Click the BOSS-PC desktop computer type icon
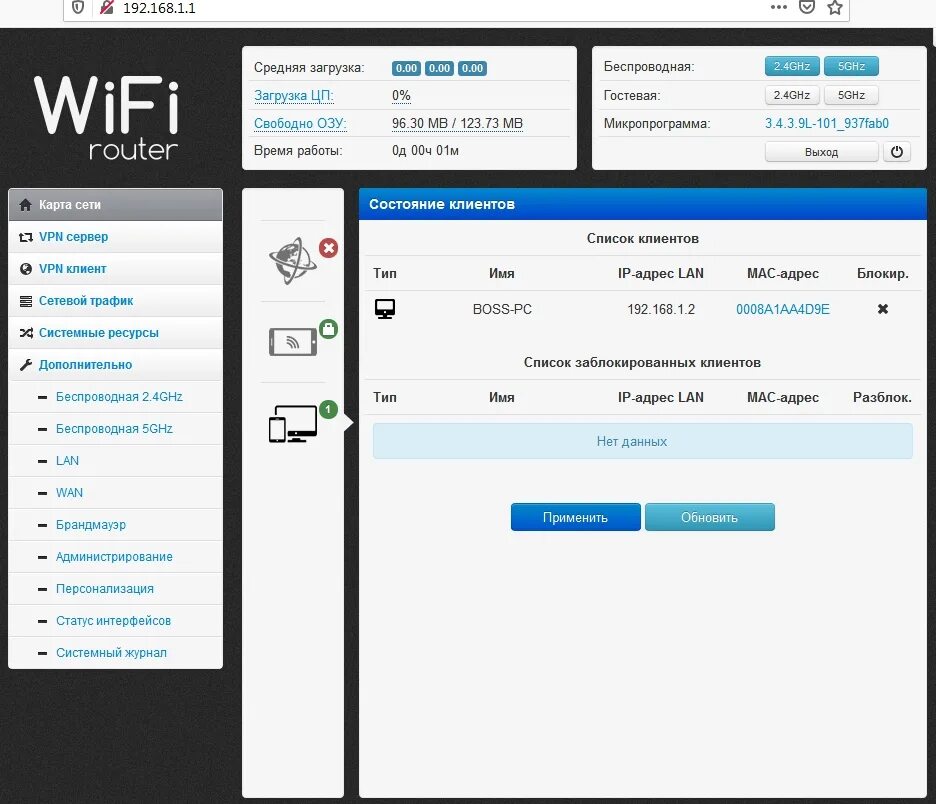The width and height of the screenshot is (936, 804). (x=384, y=309)
